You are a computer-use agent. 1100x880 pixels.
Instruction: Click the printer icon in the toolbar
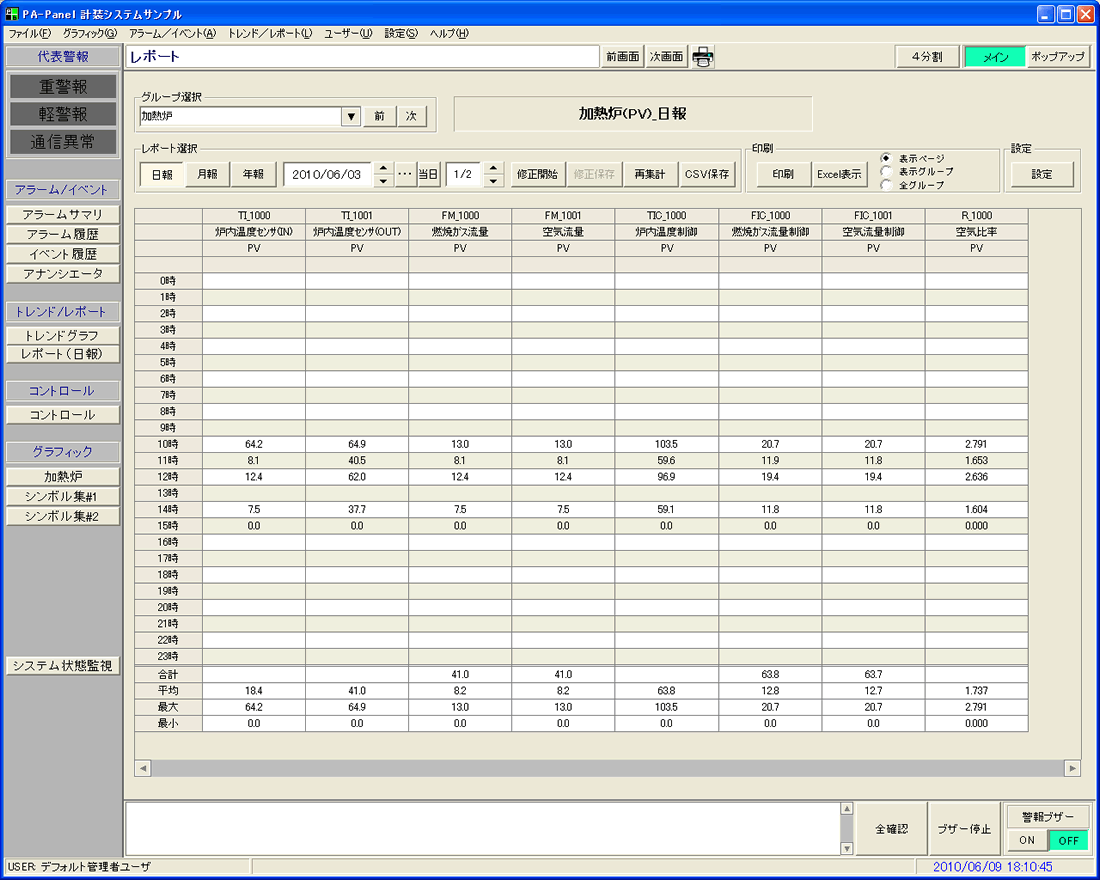(702, 57)
